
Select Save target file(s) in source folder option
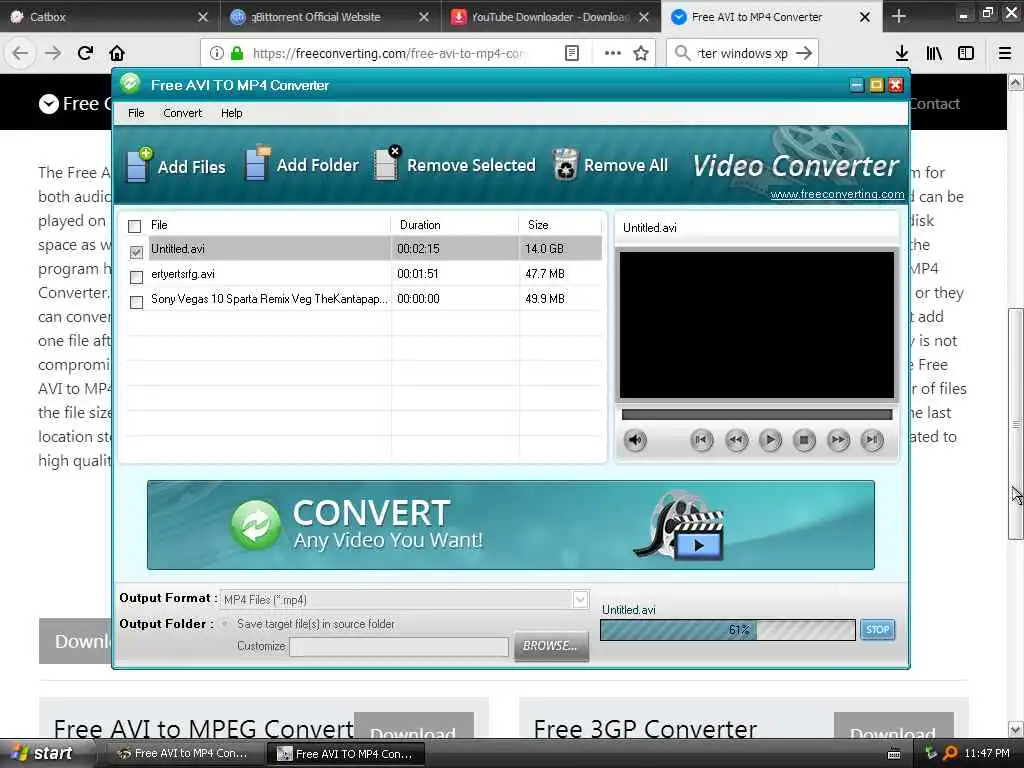click(x=225, y=624)
